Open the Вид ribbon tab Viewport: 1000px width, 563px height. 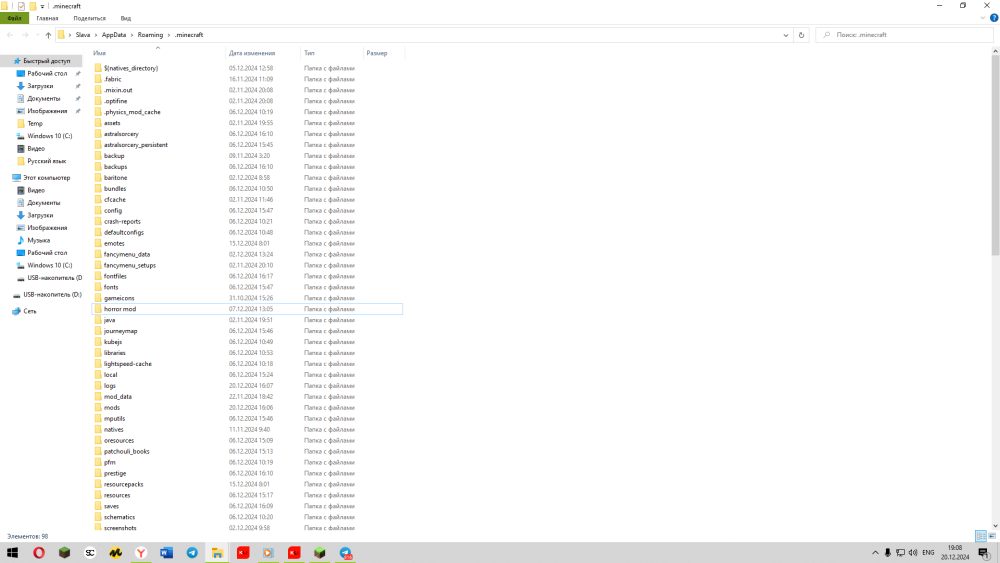pyautogui.click(x=126, y=18)
